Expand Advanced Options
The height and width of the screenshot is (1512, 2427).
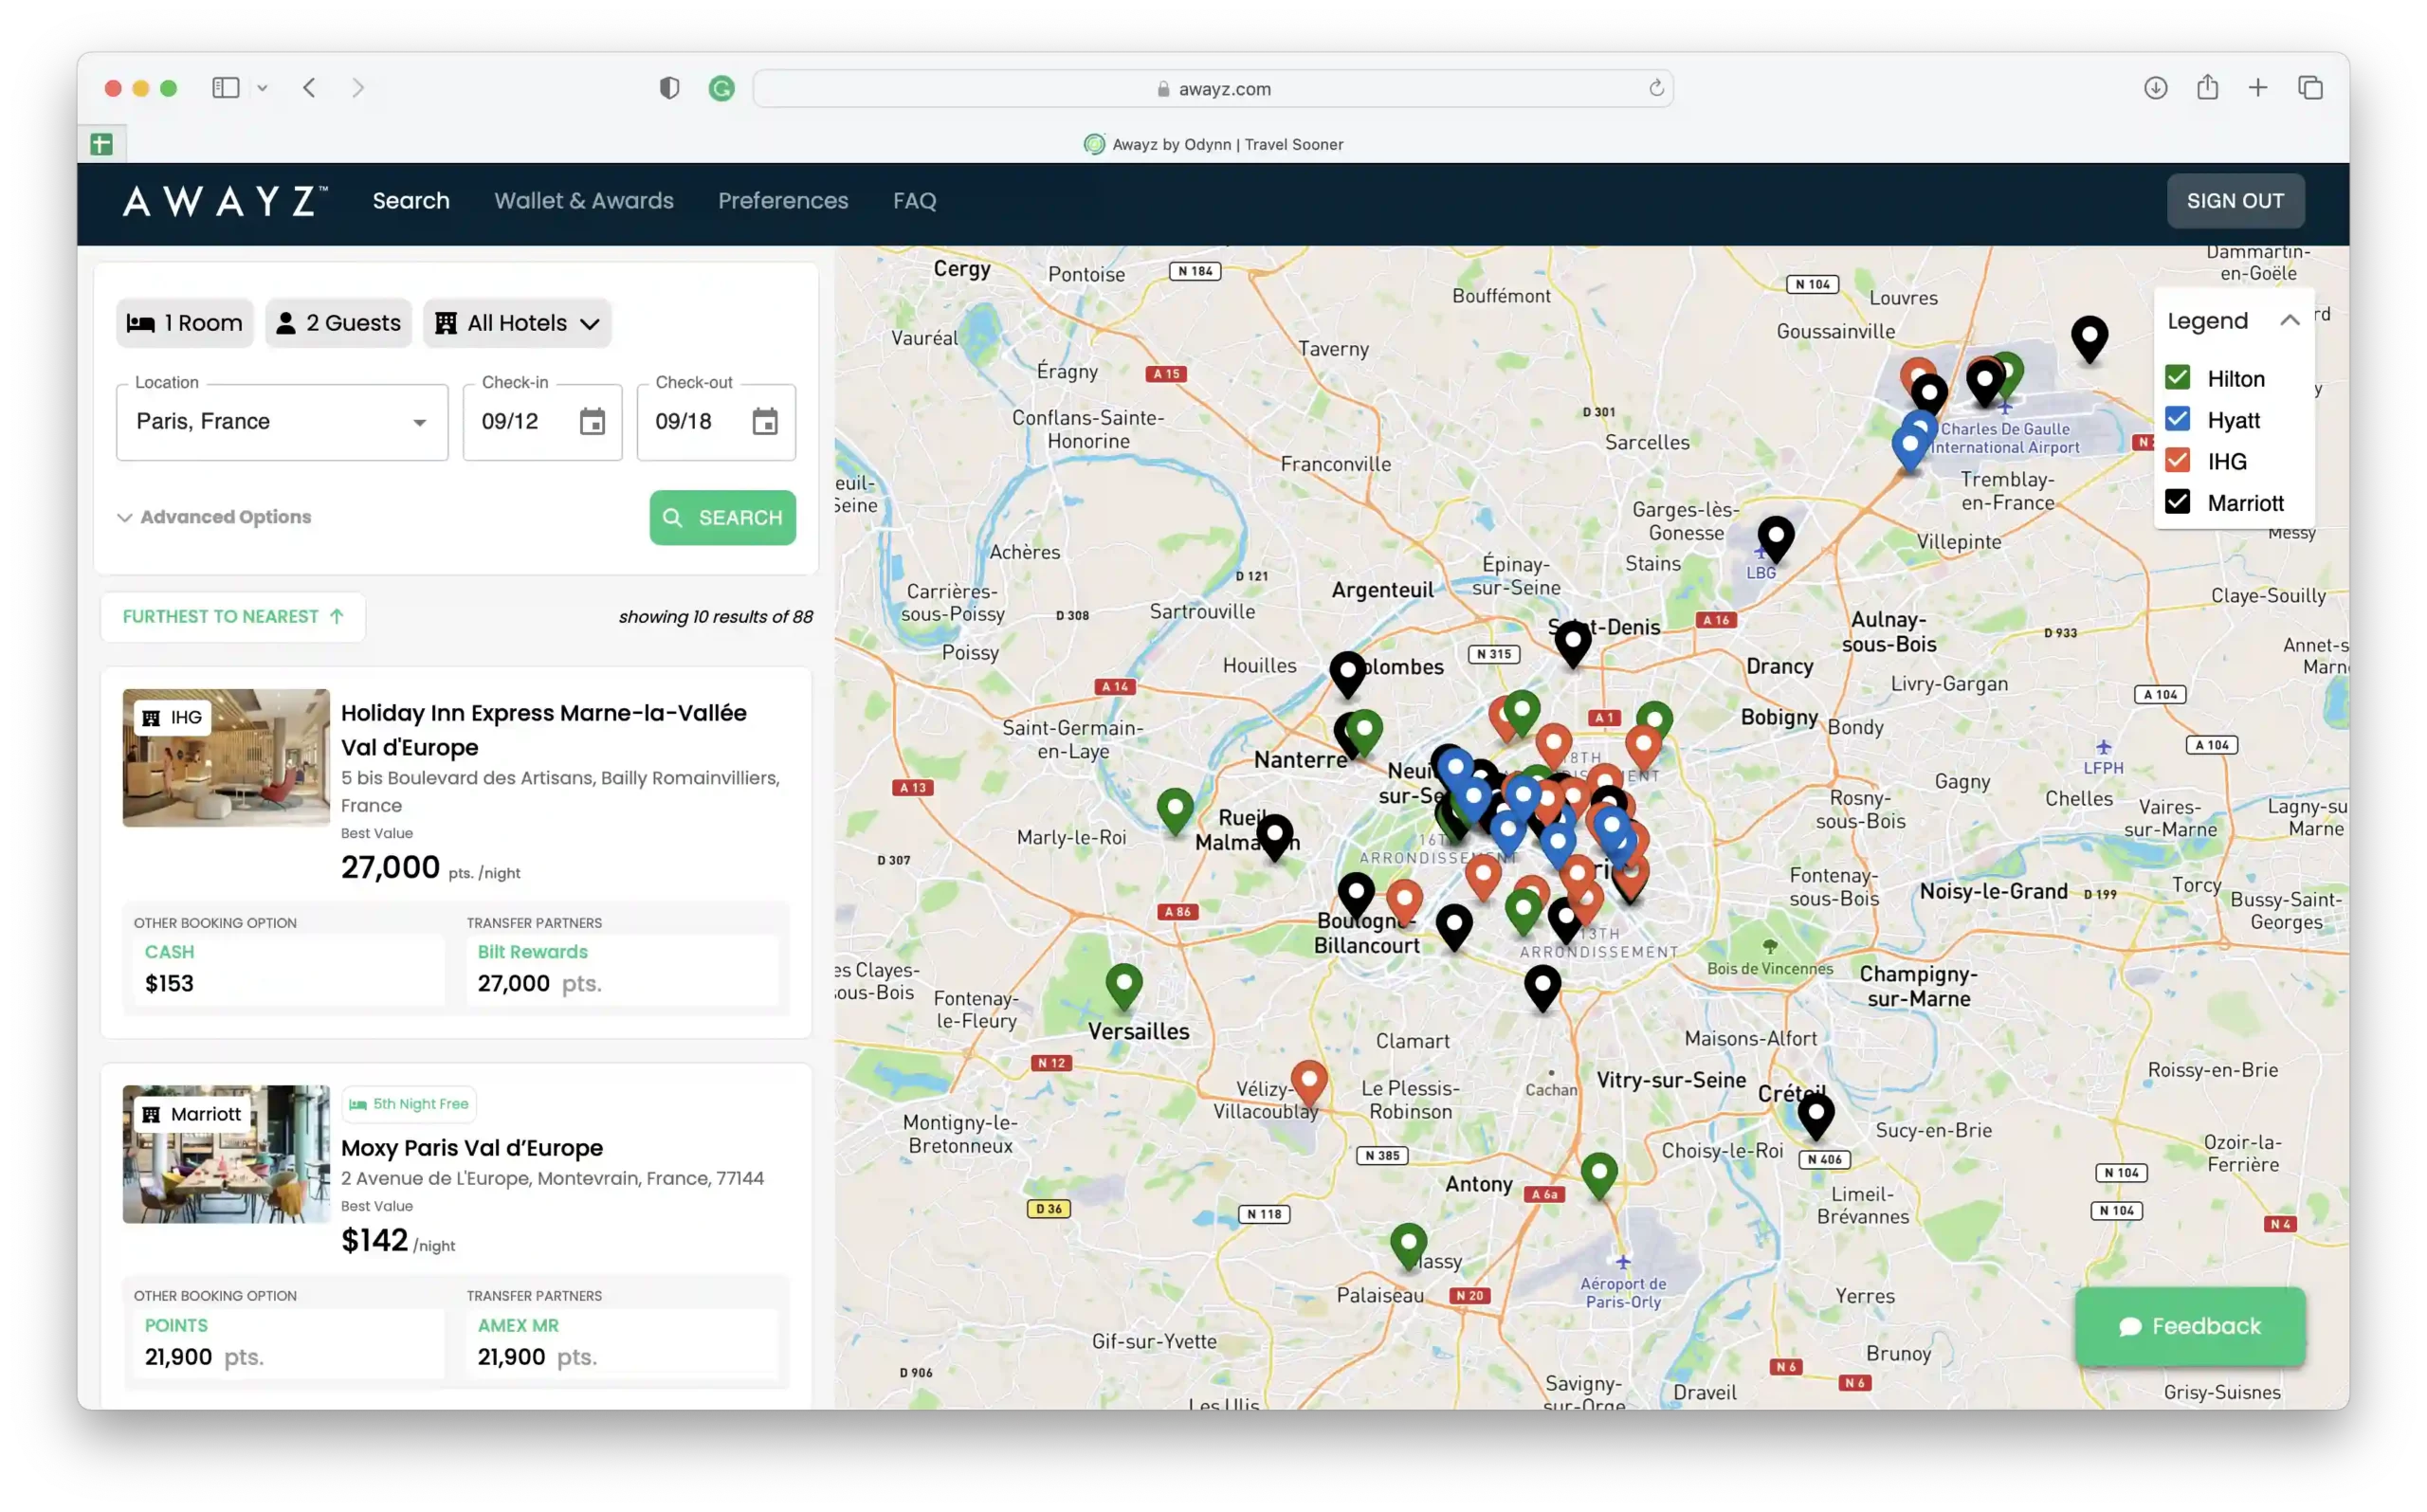[215, 517]
